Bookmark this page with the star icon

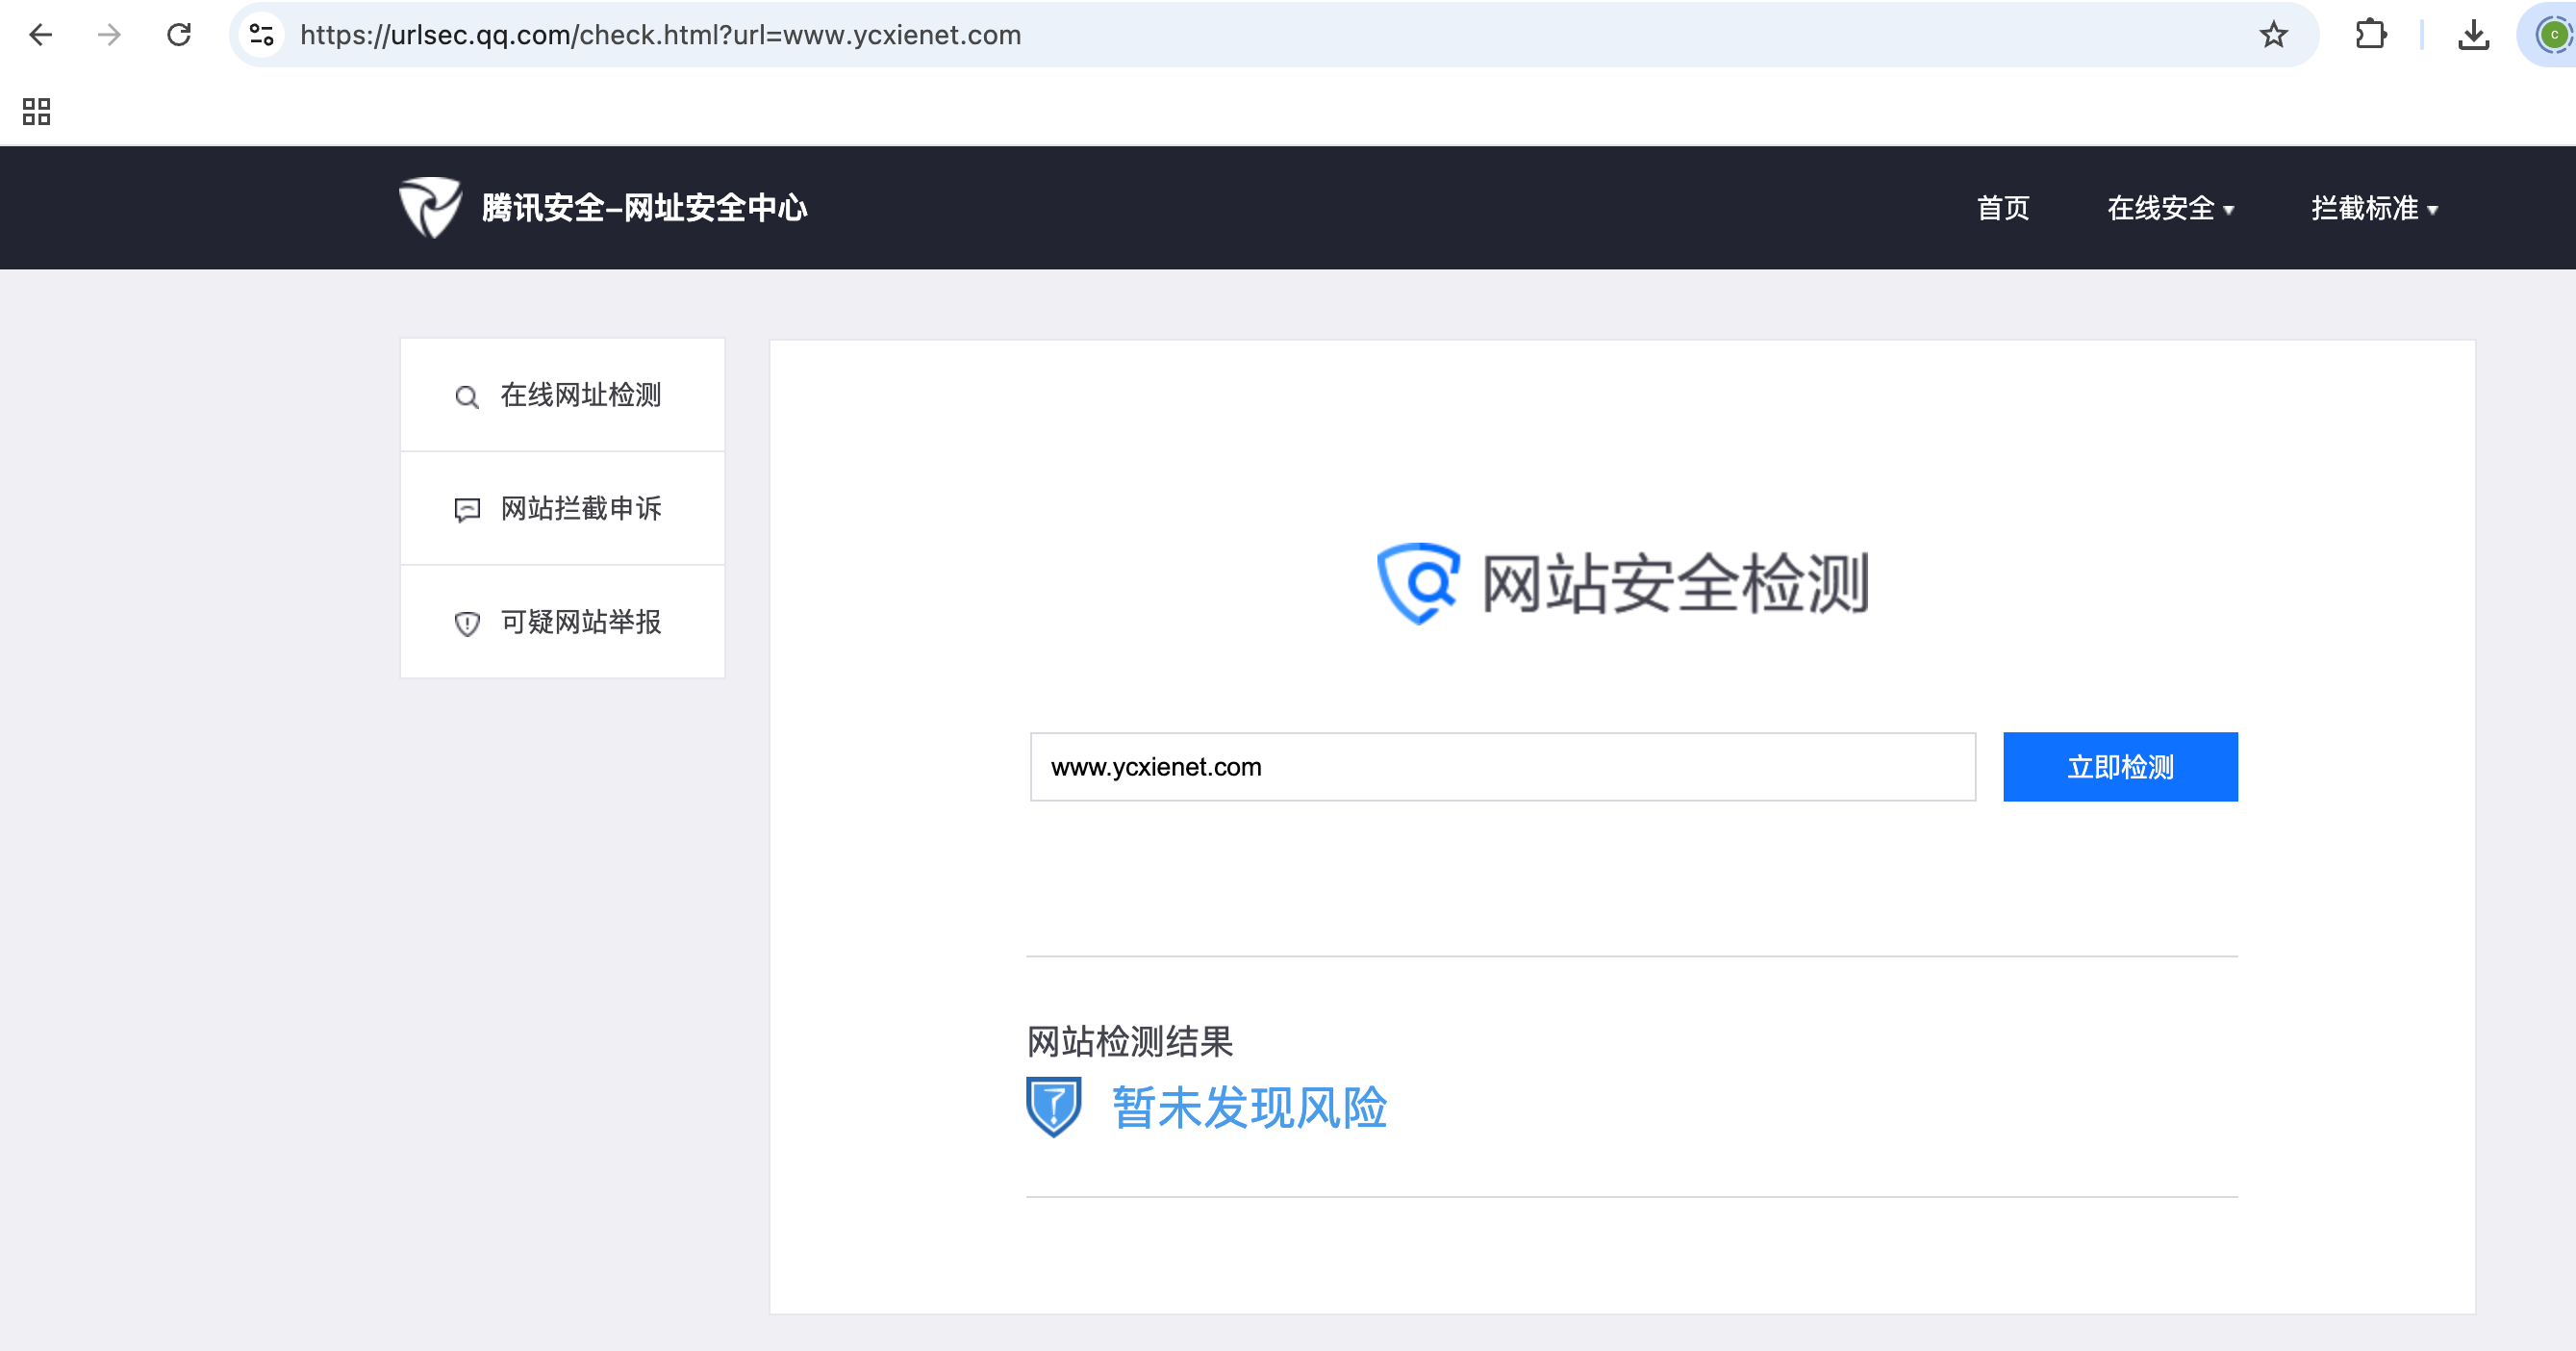[2273, 35]
